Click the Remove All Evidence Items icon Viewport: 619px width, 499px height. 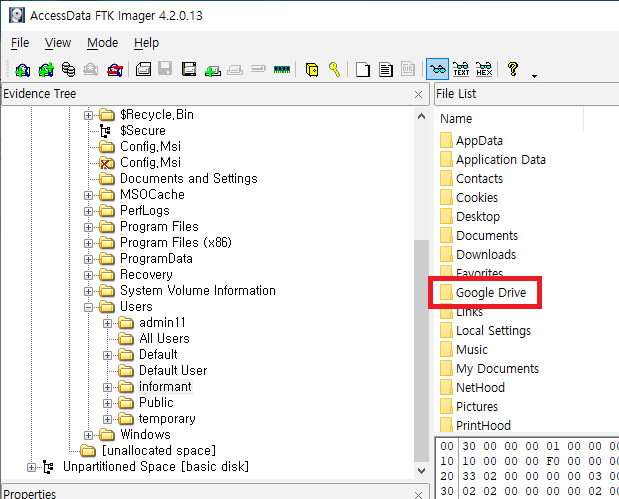click(115, 69)
